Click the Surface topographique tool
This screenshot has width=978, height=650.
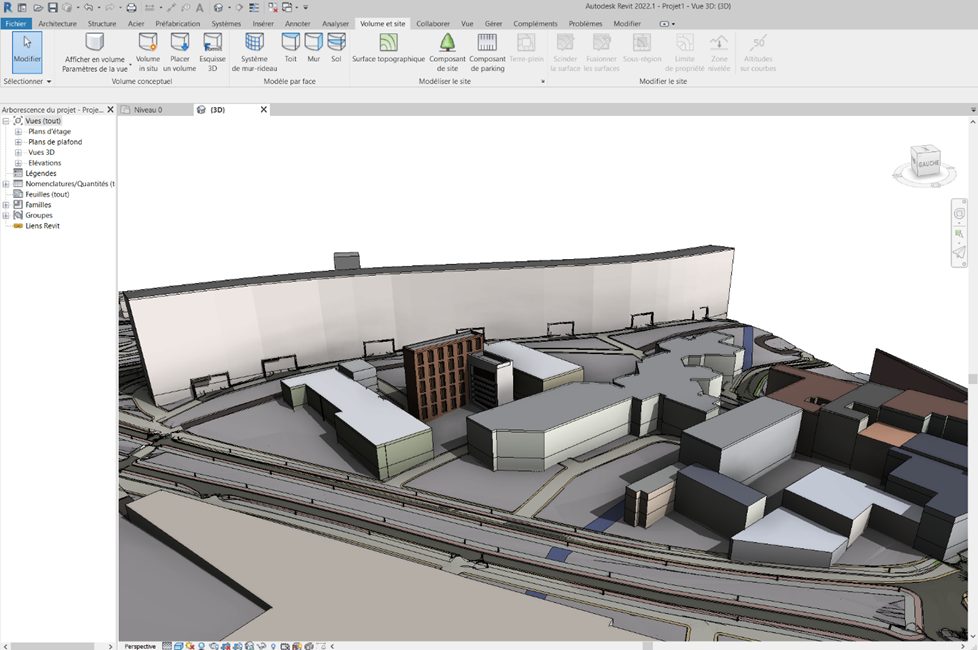tap(388, 49)
